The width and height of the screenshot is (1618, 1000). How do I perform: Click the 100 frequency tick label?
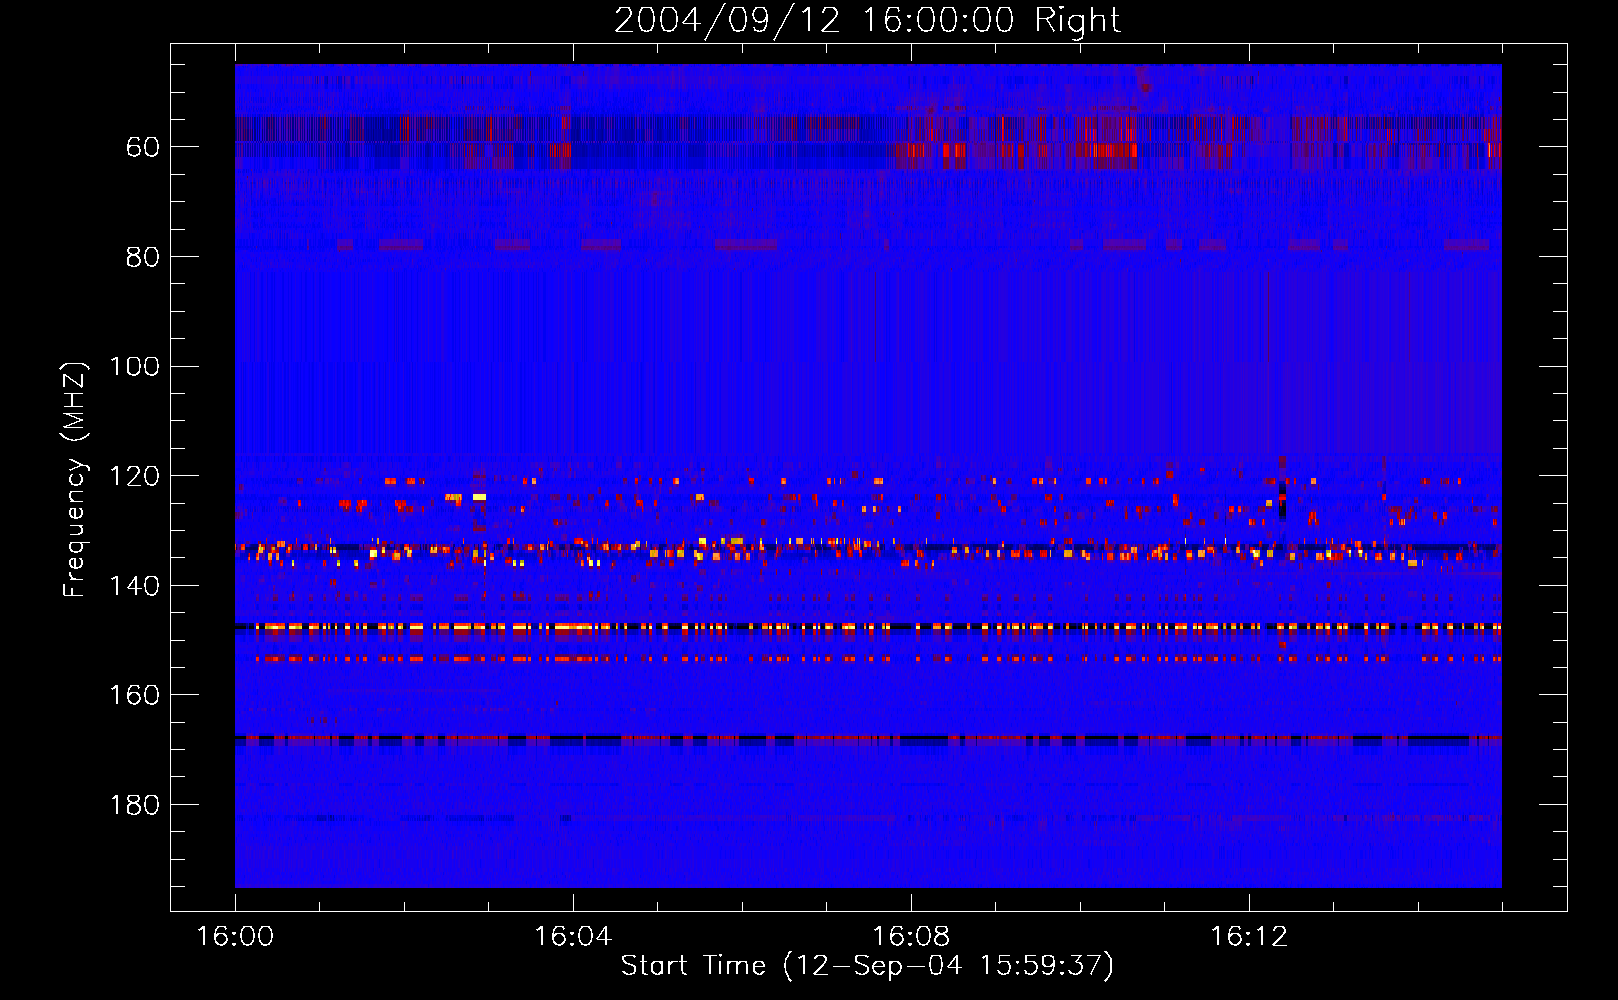coord(134,367)
